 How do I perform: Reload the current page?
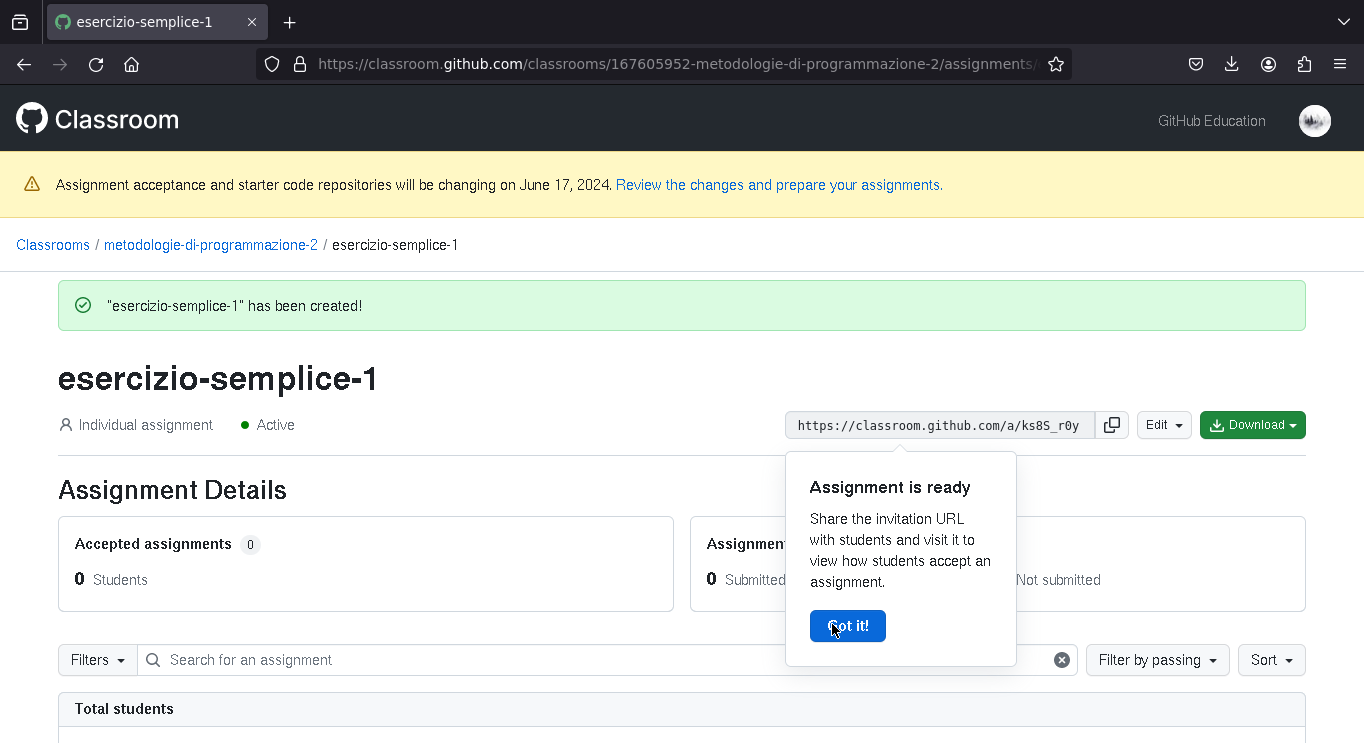[96, 64]
